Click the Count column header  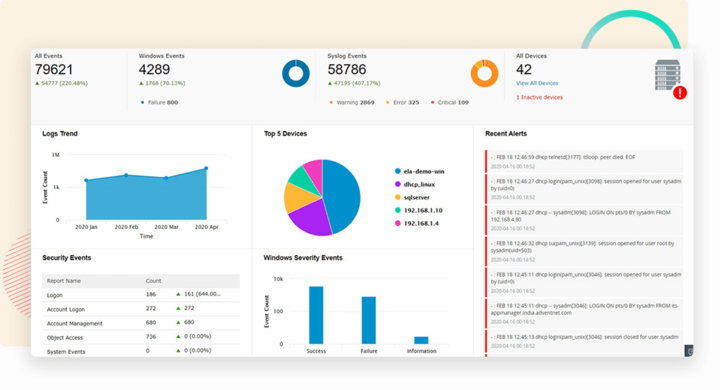coord(153,281)
